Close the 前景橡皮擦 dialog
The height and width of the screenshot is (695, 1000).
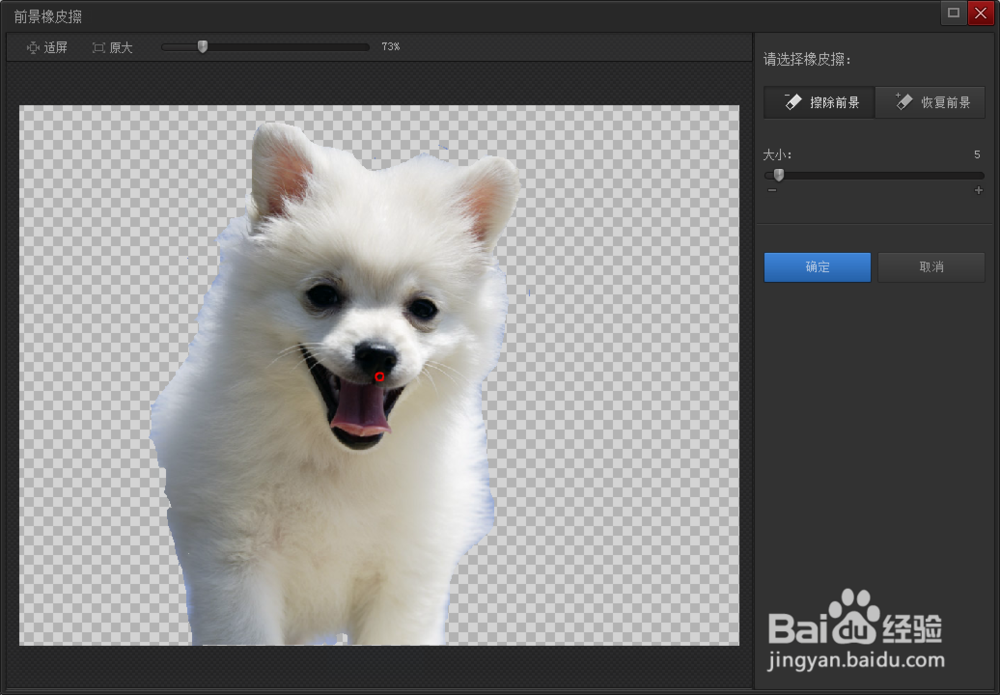(x=979, y=13)
